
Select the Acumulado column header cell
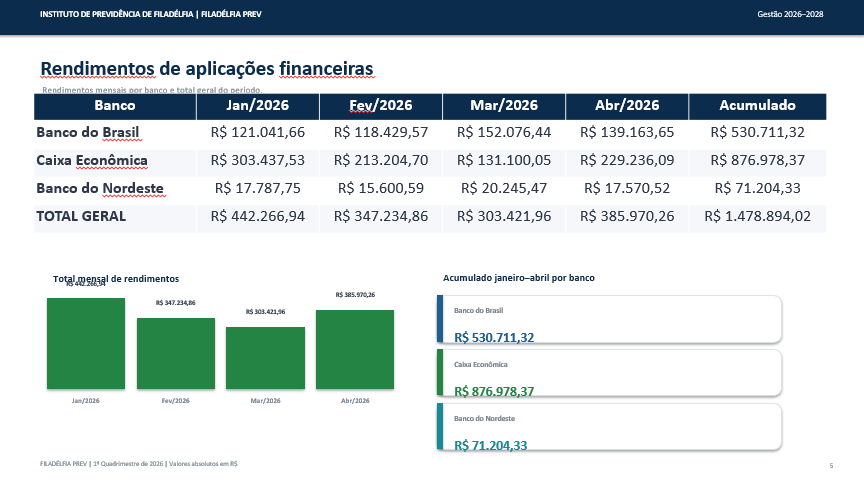[x=757, y=106]
